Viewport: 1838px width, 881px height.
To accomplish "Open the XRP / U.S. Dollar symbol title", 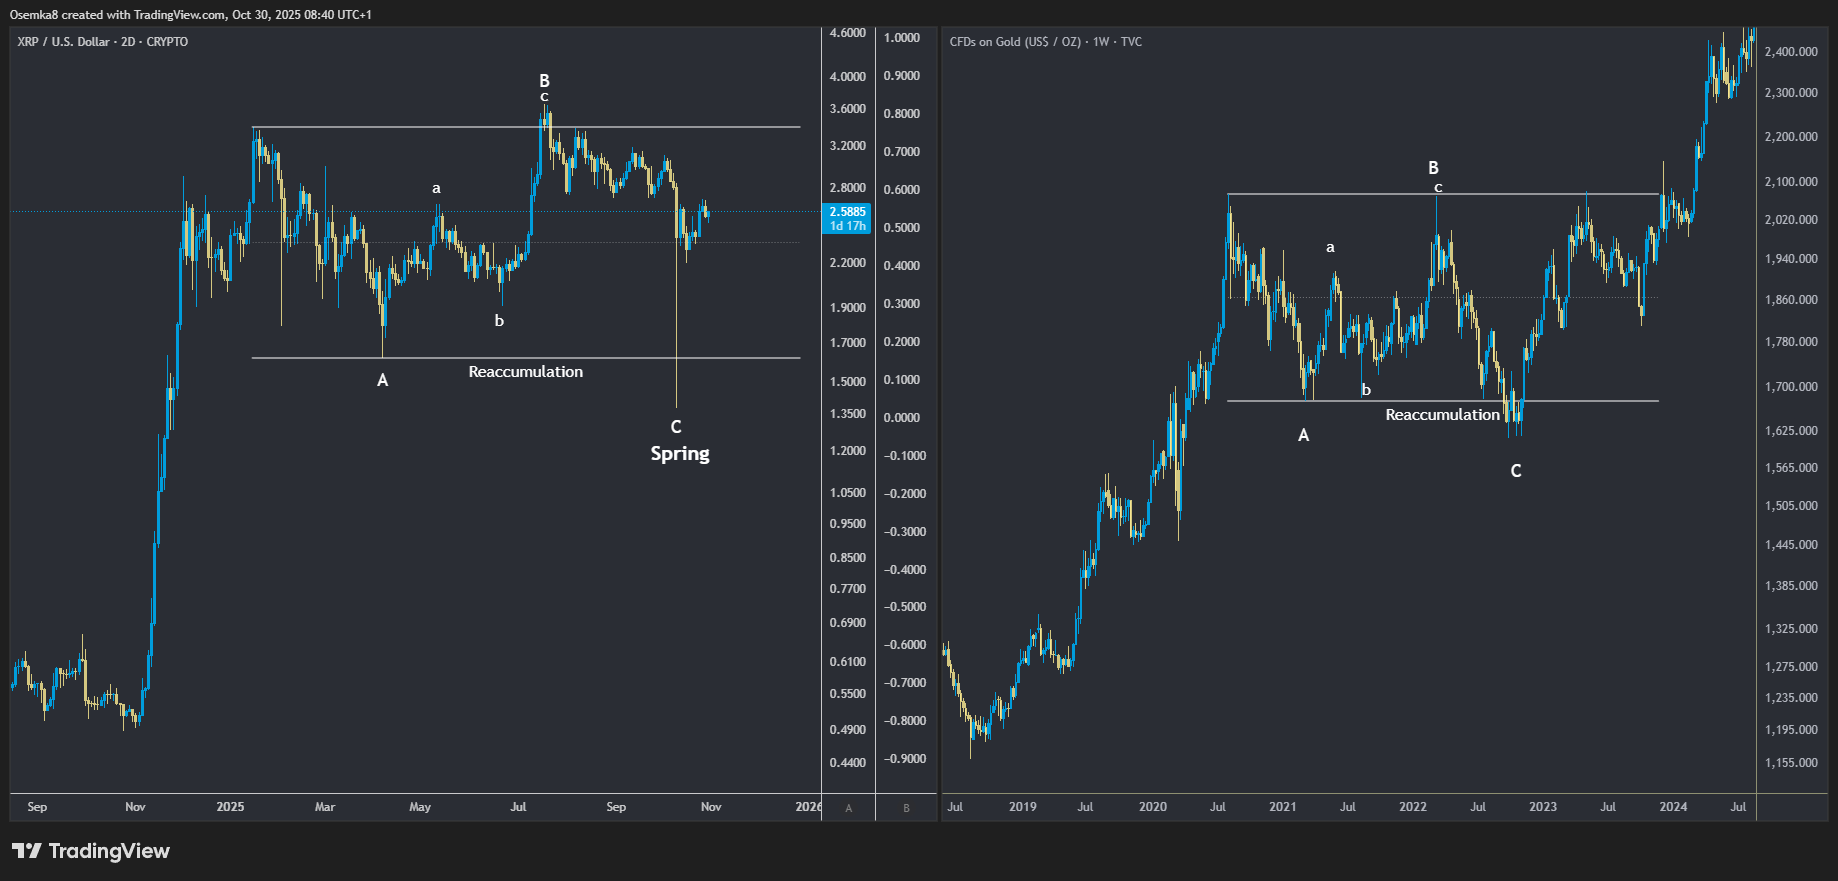I will pos(102,42).
